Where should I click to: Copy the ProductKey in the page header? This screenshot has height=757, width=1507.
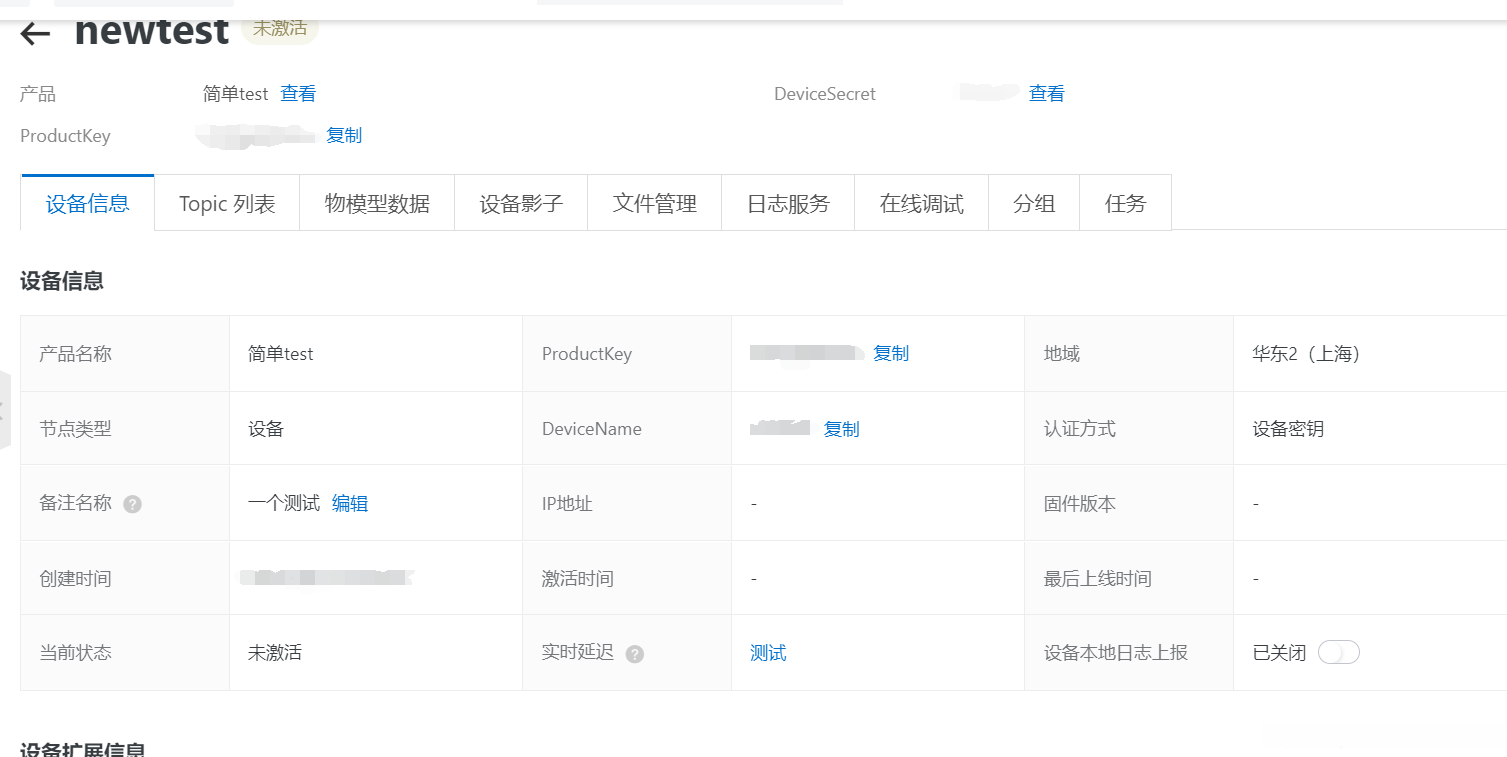pos(344,136)
